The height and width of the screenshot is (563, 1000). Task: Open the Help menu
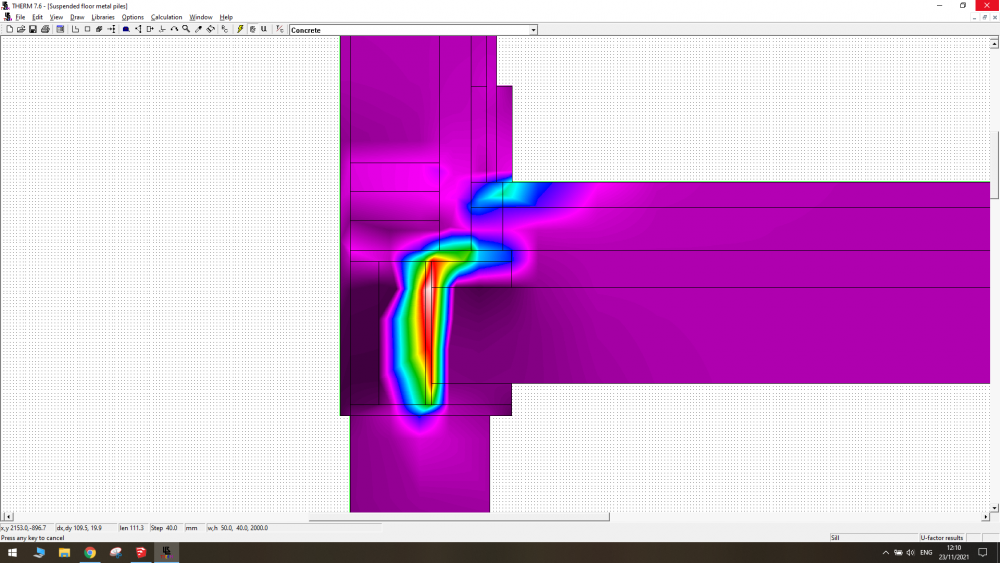click(226, 17)
